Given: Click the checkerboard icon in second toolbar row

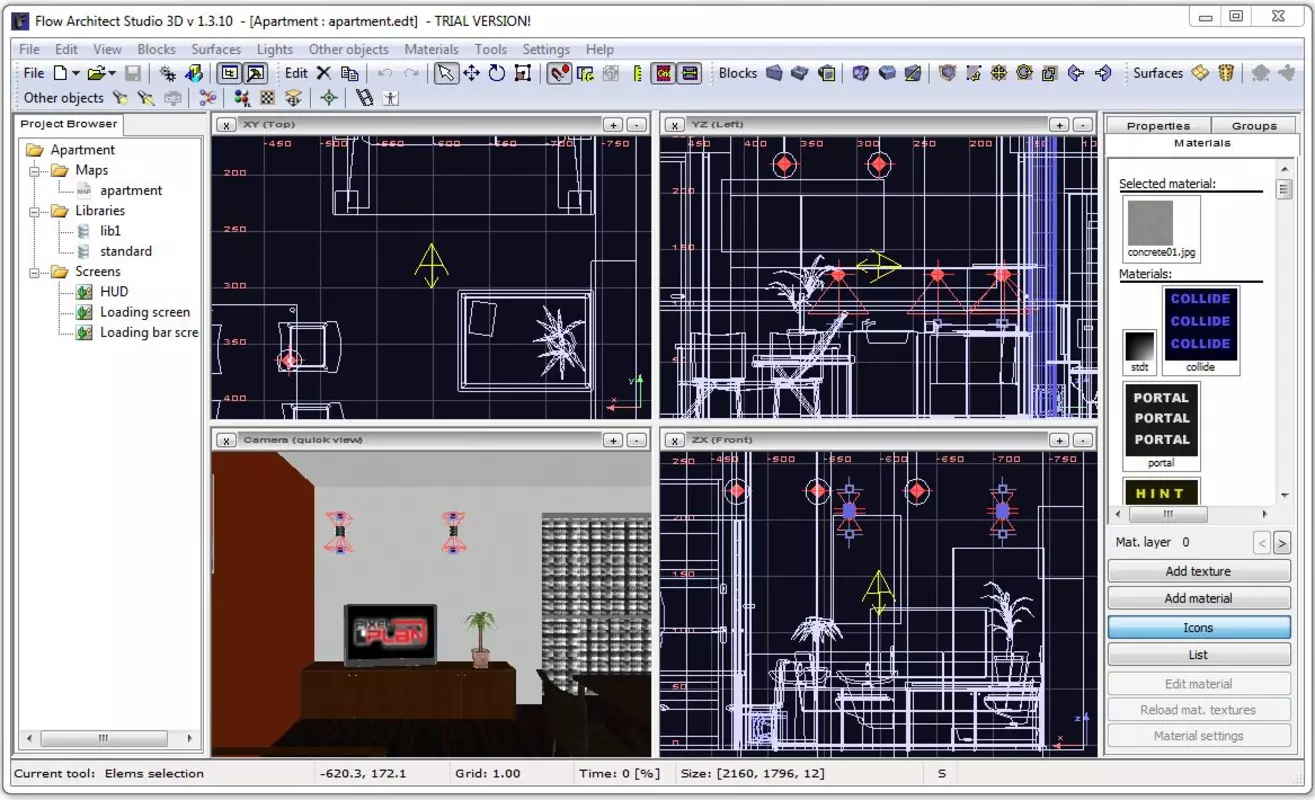Looking at the screenshot, I should tap(267, 98).
